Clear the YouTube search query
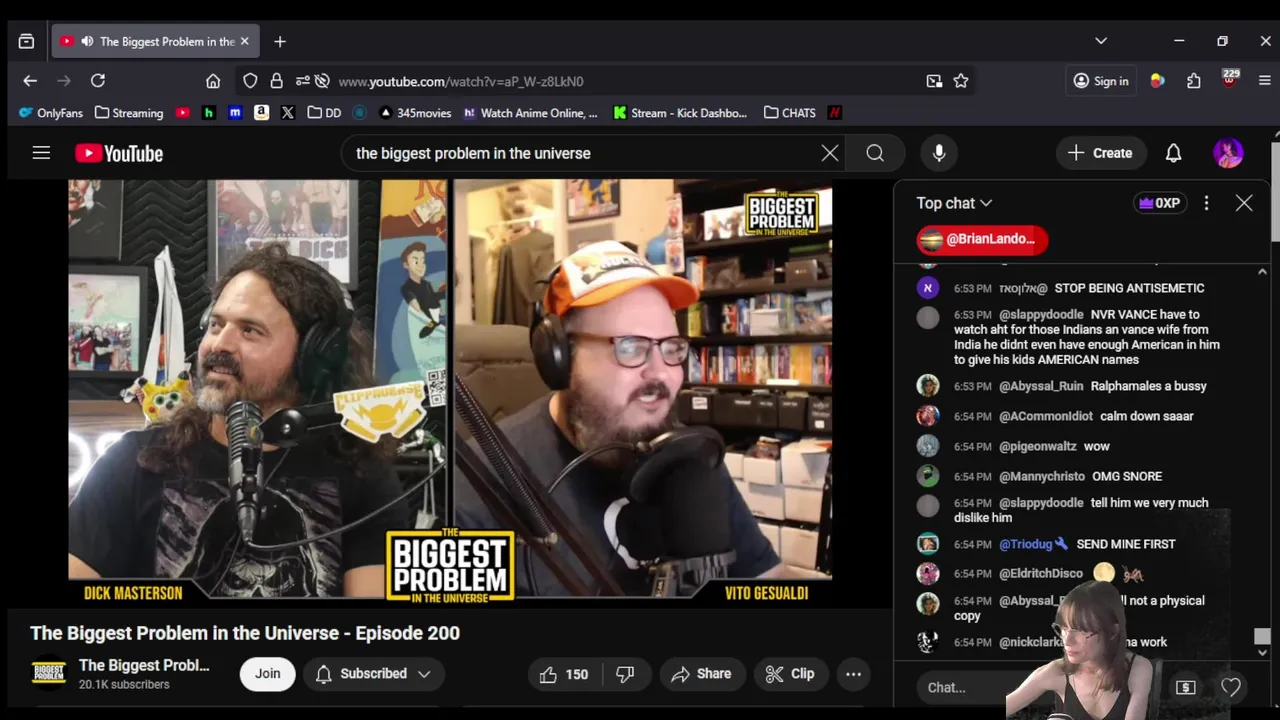Screen dimensions: 1280x720 (830, 153)
